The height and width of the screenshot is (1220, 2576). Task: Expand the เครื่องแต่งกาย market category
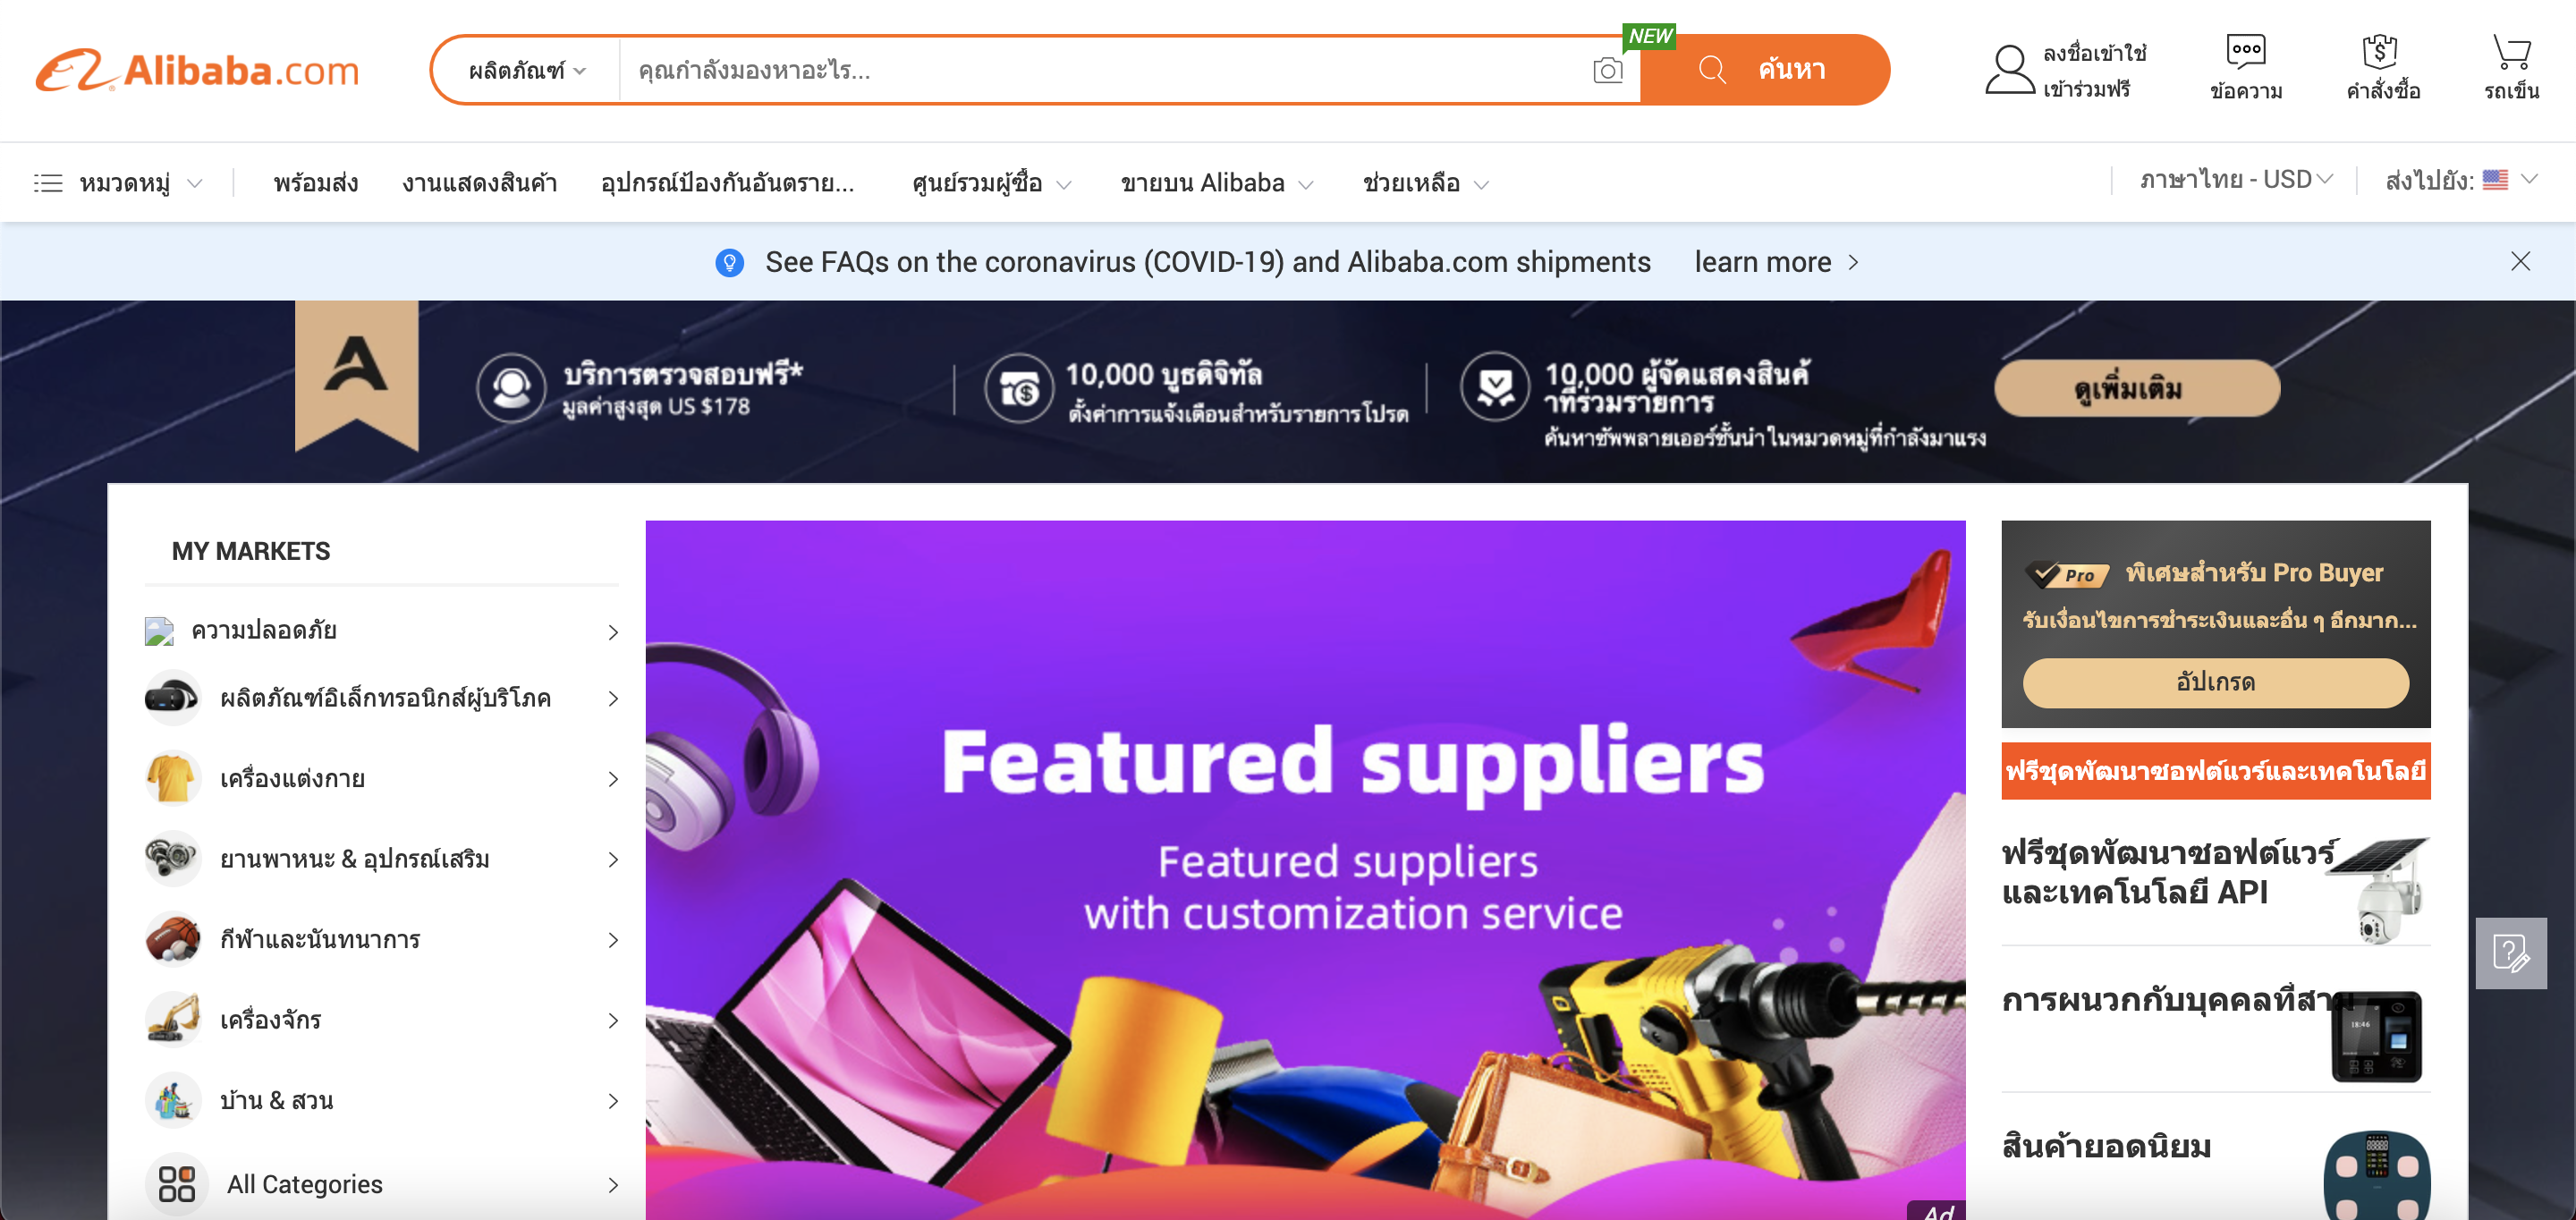click(382, 778)
